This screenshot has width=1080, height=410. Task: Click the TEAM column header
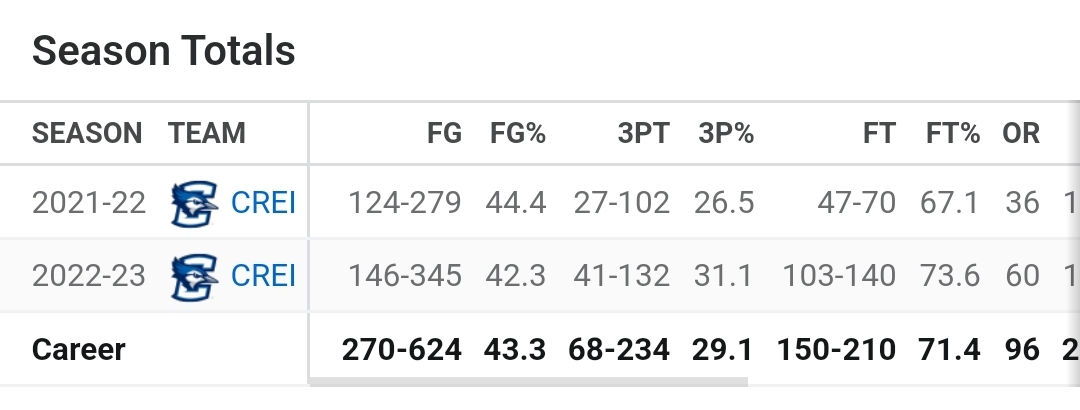tap(207, 133)
